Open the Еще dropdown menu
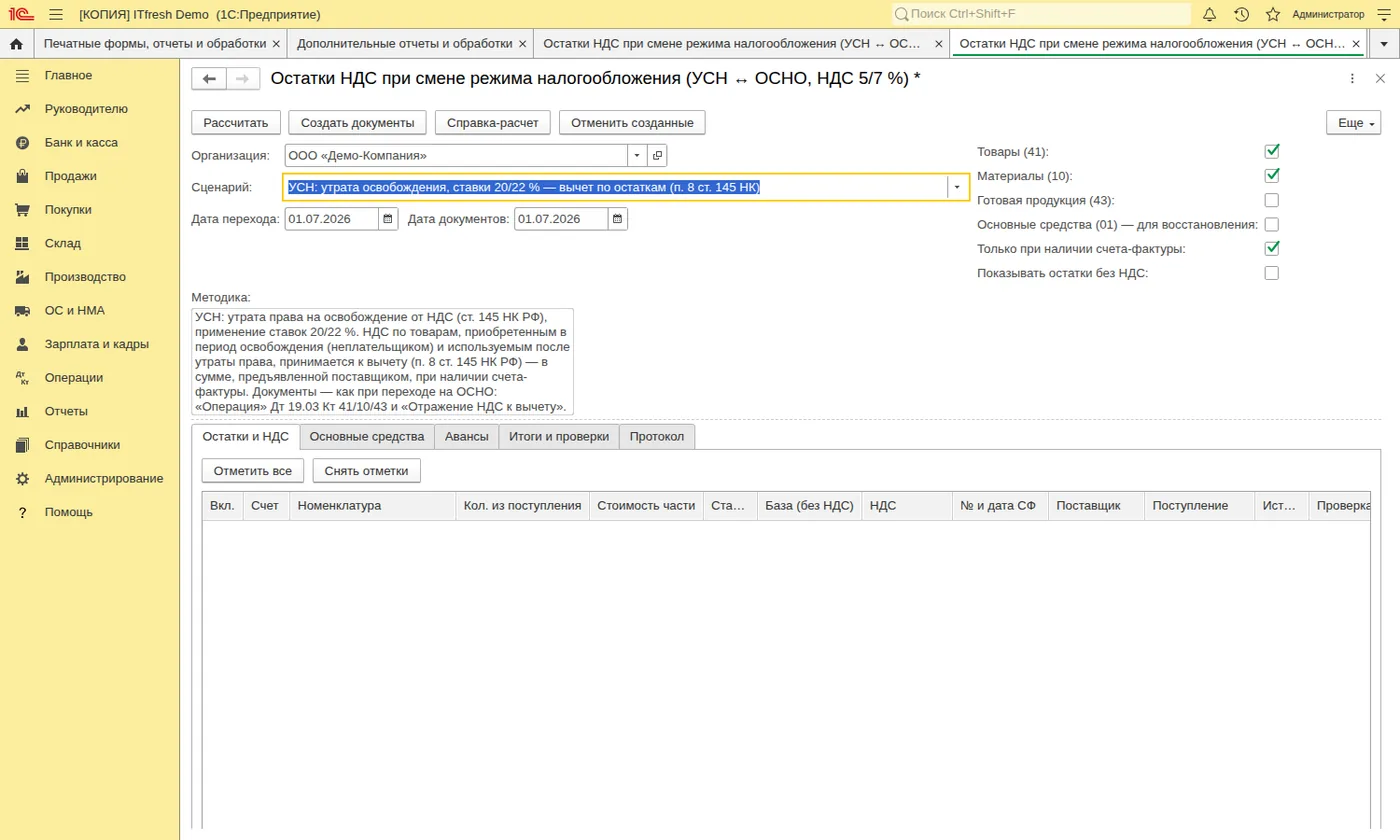The height and width of the screenshot is (840, 1400). pos(1353,122)
